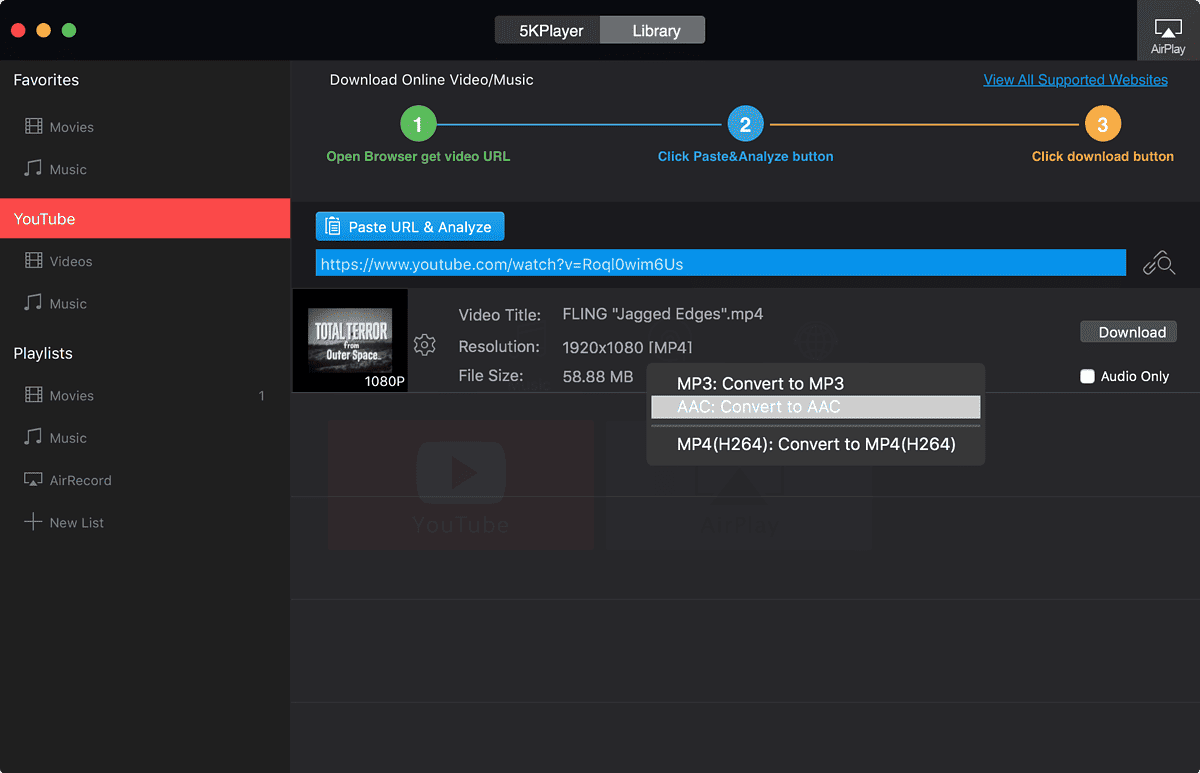
Task: Click the AirPlay icon
Action: coord(1168,29)
